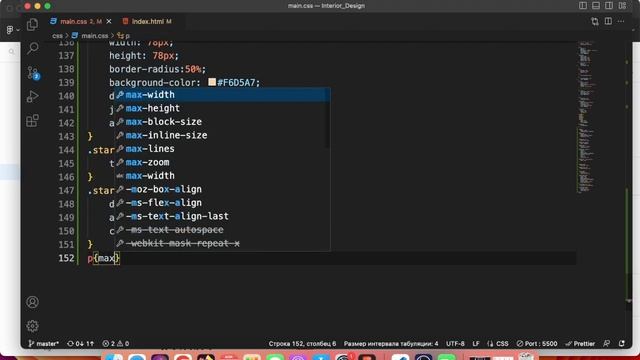Screen dimensions: 640x360
Task: Place cursor after max on line 152
Action: pyautogui.click(x=115, y=258)
